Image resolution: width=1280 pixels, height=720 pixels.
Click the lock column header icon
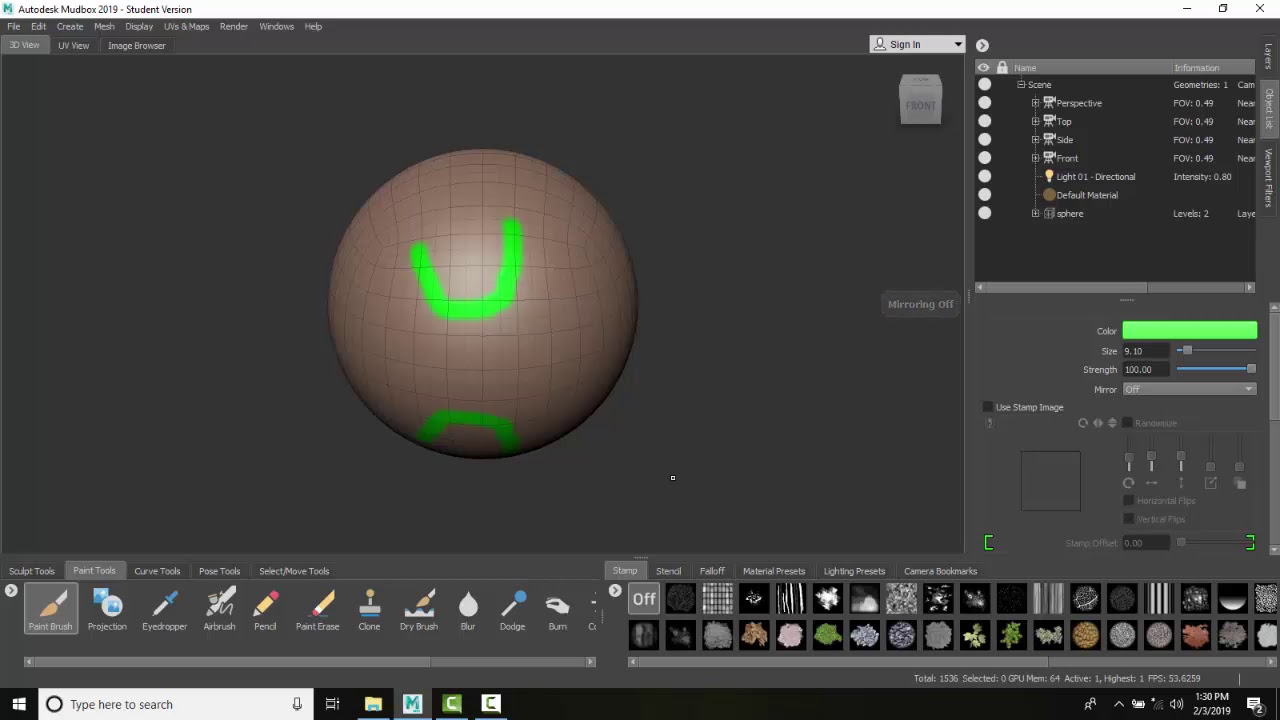1002,67
